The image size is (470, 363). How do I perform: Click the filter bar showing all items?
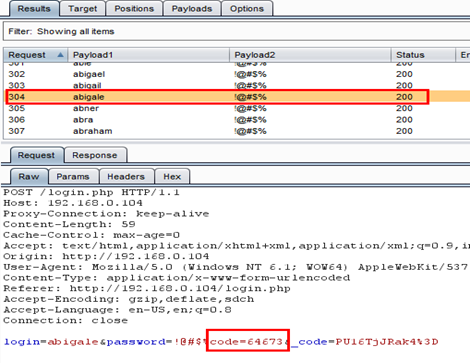(x=236, y=31)
